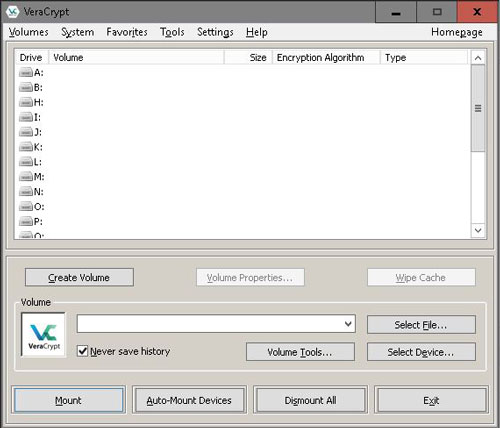The image size is (500, 428).
Task: Select drive K: icon in list
Action: pyautogui.click(x=26, y=147)
